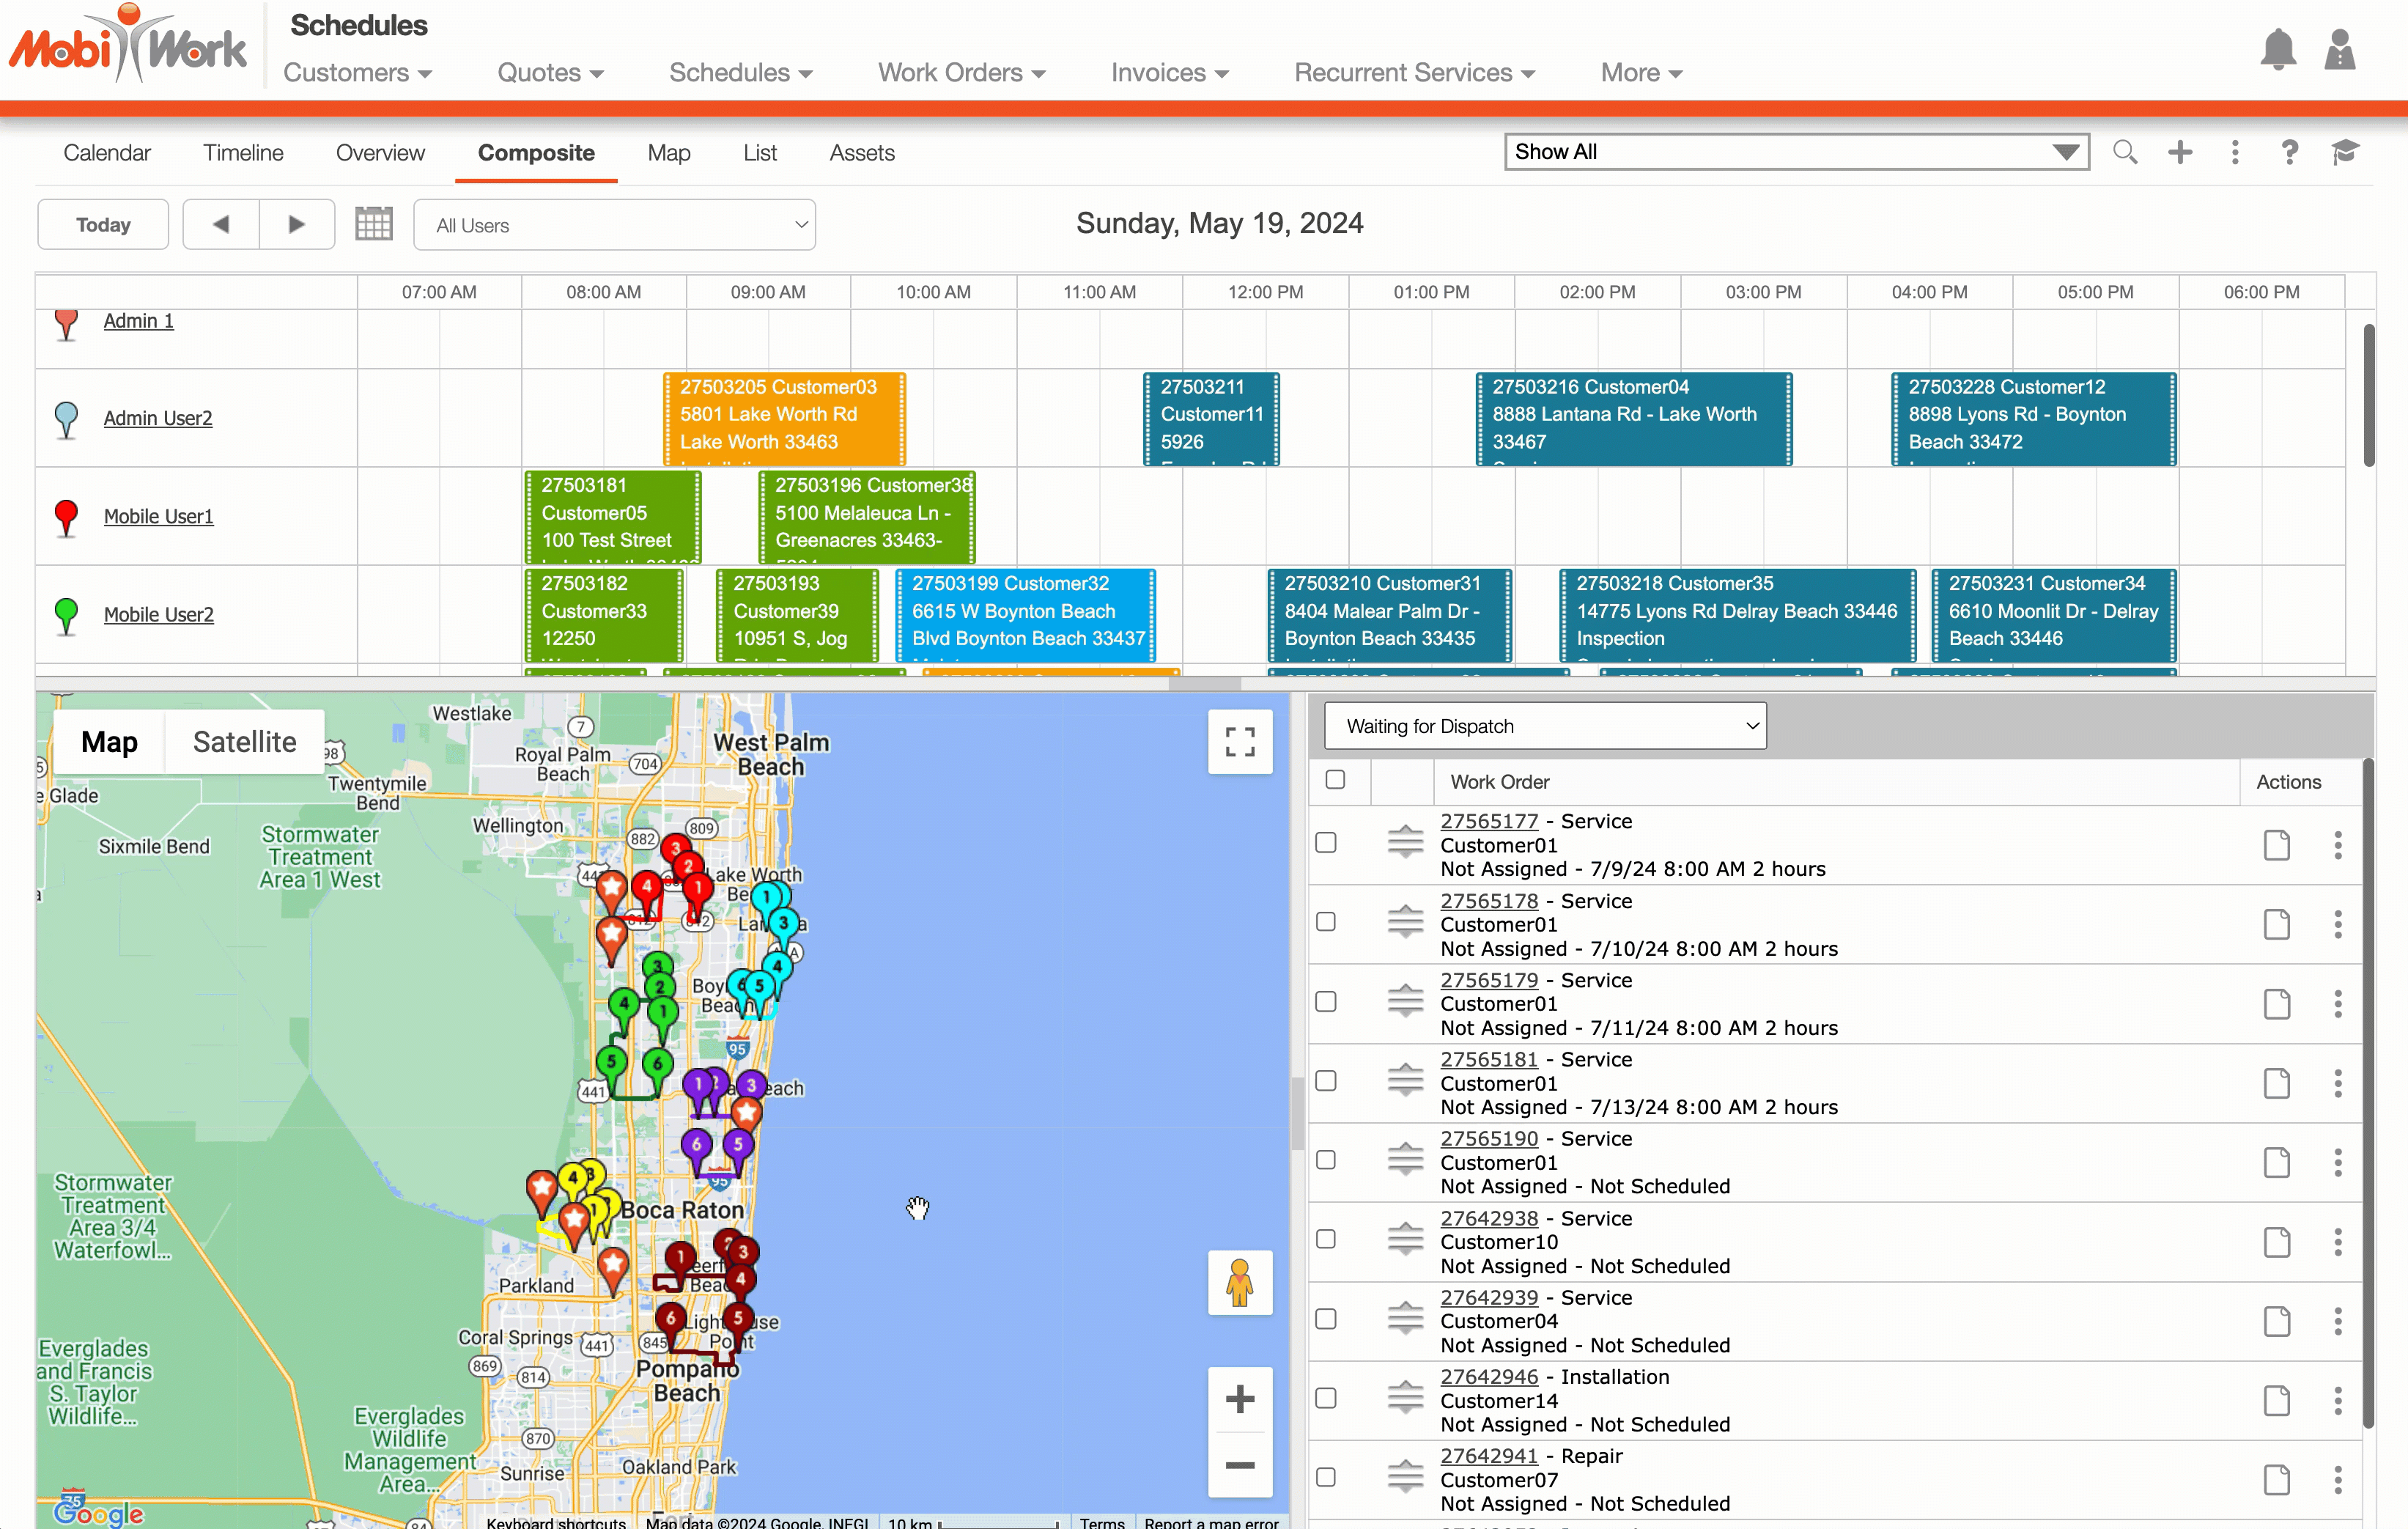Zoom in the map with plus

(x=1240, y=1398)
